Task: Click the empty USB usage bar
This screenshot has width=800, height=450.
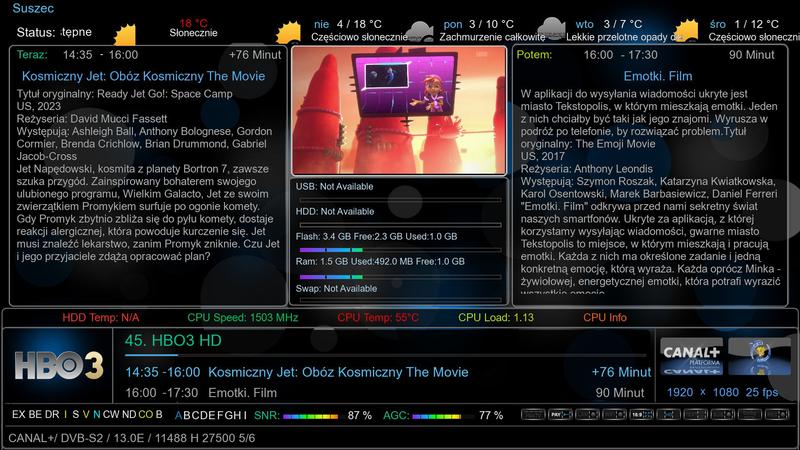Action: pyautogui.click(x=400, y=200)
